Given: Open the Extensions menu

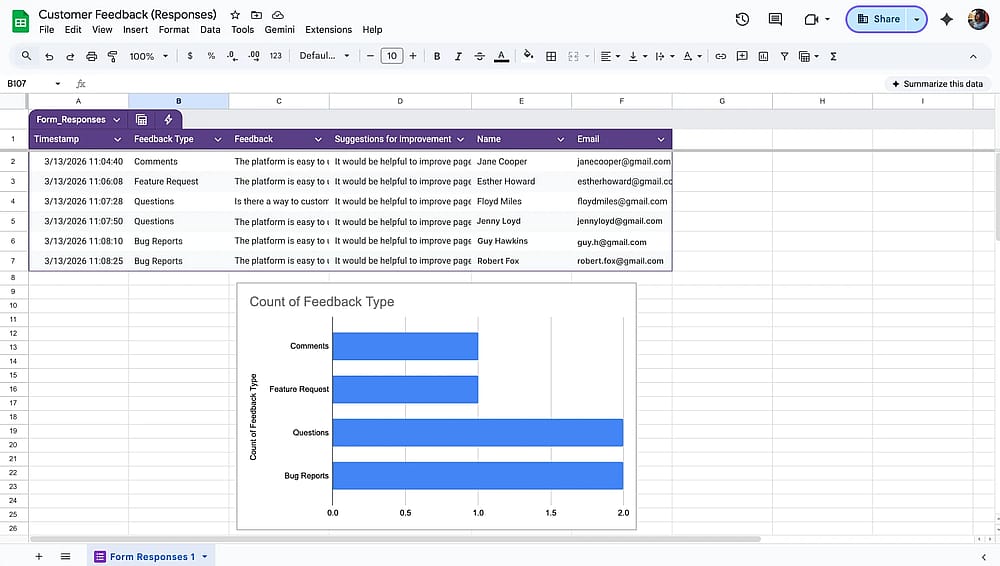Looking at the screenshot, I should pyautogui.click(x=328, y=29).
